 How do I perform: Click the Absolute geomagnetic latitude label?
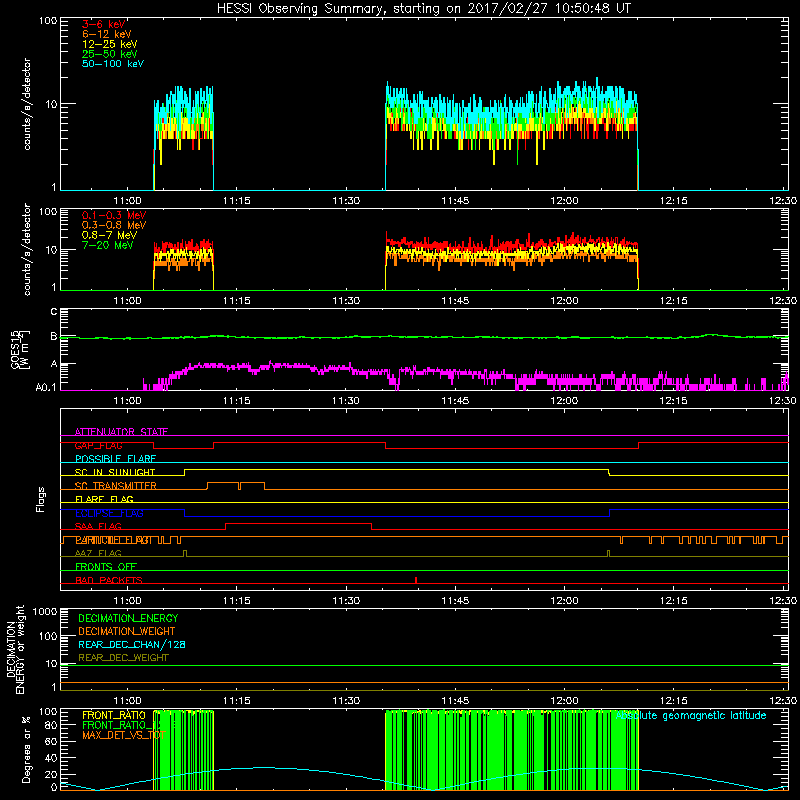tap(691, 715)
